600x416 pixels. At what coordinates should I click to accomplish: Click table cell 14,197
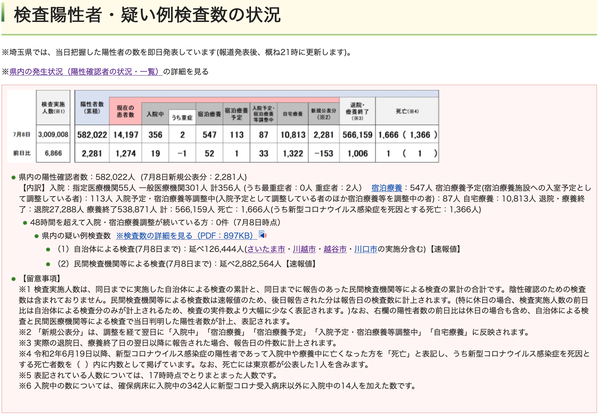(x=126, y=135)
